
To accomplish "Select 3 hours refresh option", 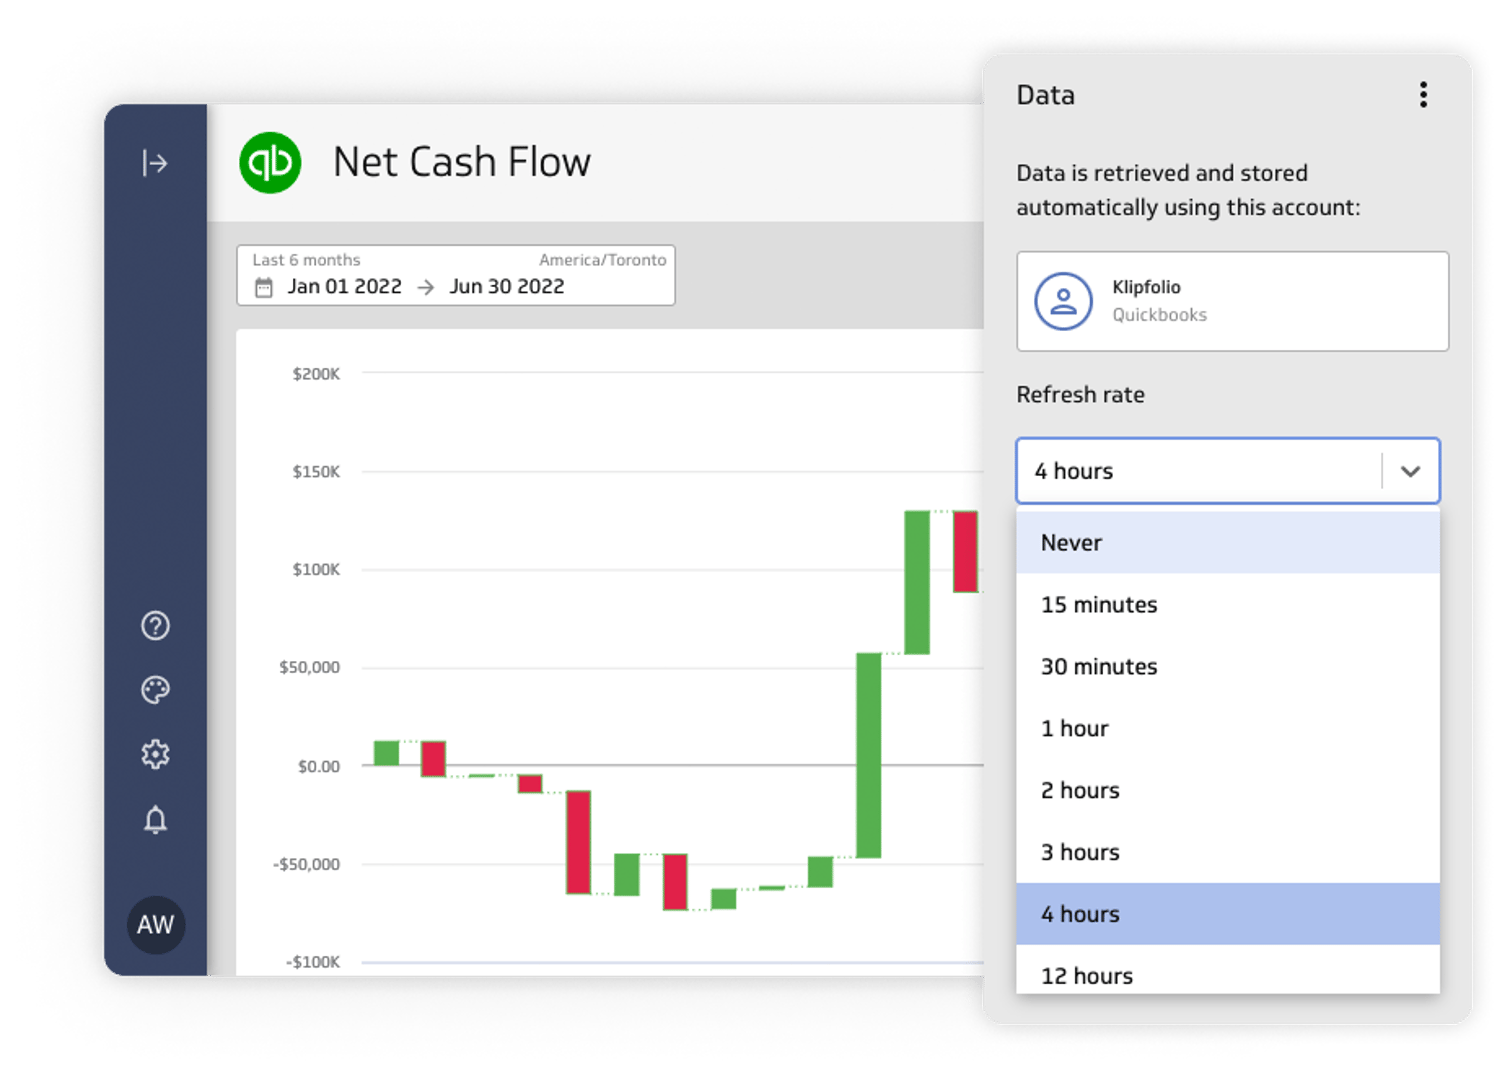I will click(1228, 853).
